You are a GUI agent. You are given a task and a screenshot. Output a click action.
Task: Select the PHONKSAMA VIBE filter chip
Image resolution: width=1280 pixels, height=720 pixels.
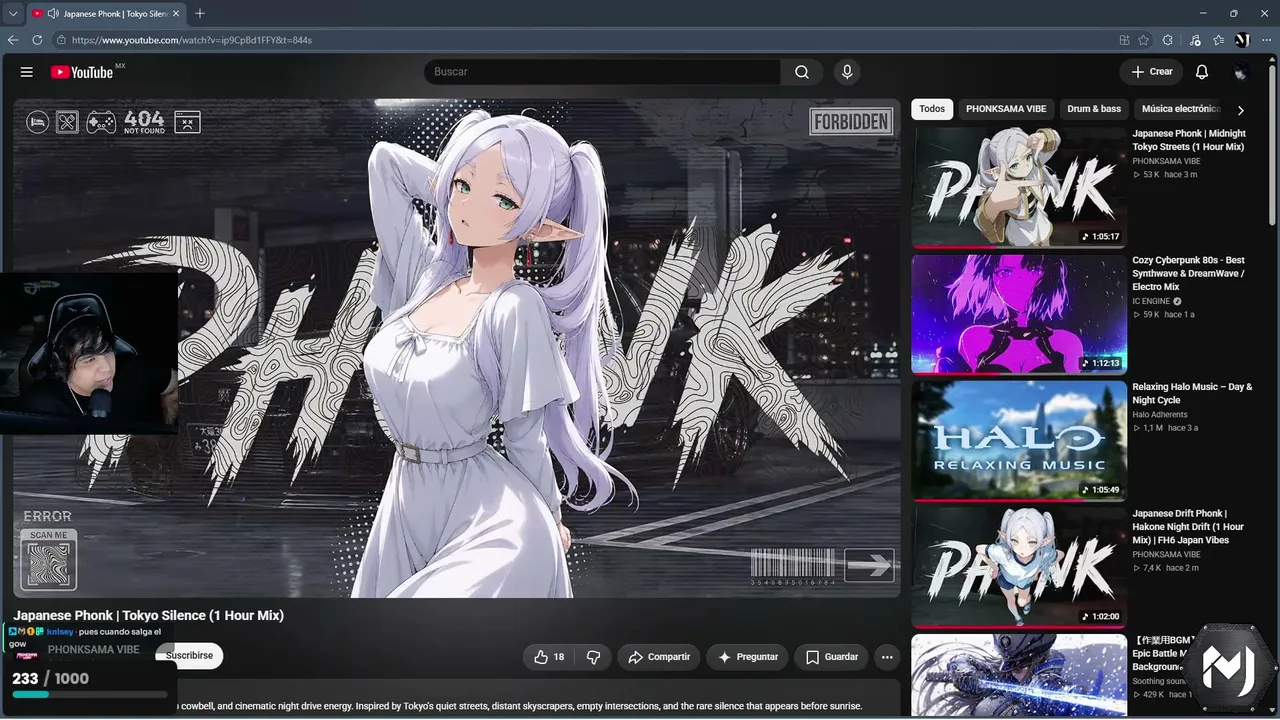pos(1006,109)
